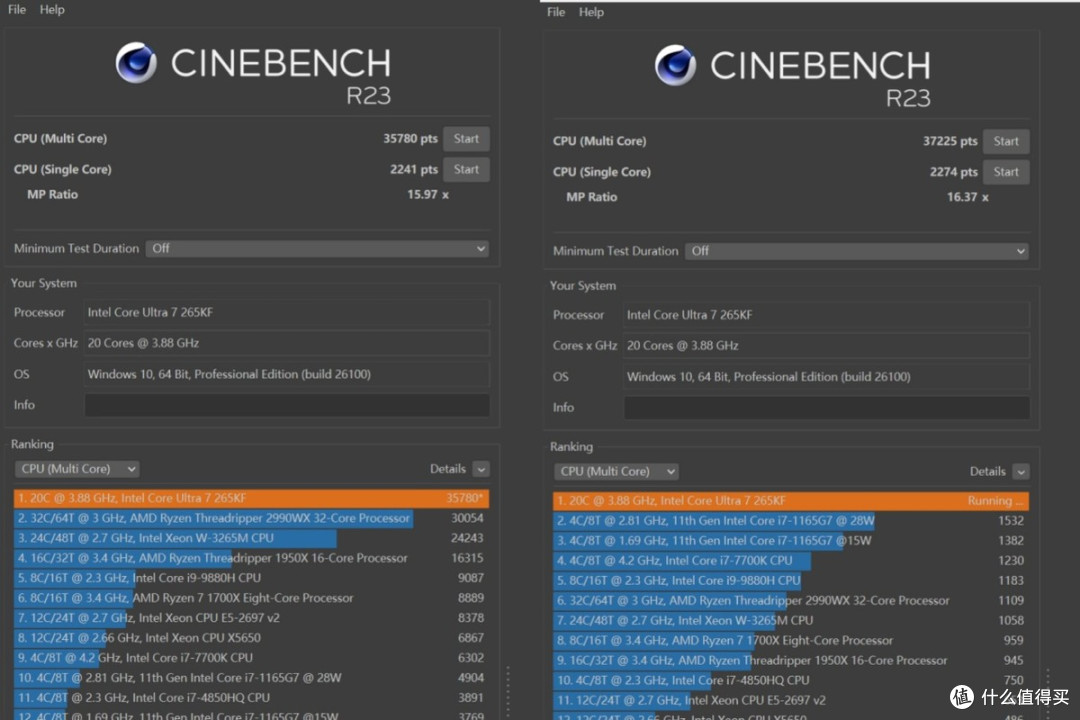1080x720 pixels.
Task: Click the 15.97 x MP Ratio value
Action: click(428, 195)
